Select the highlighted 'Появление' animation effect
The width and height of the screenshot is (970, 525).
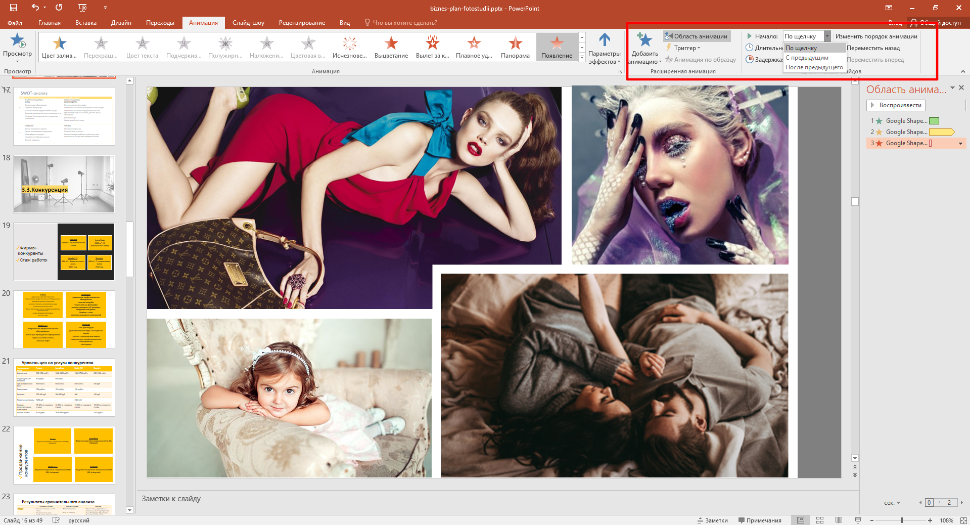coord(557,46)
